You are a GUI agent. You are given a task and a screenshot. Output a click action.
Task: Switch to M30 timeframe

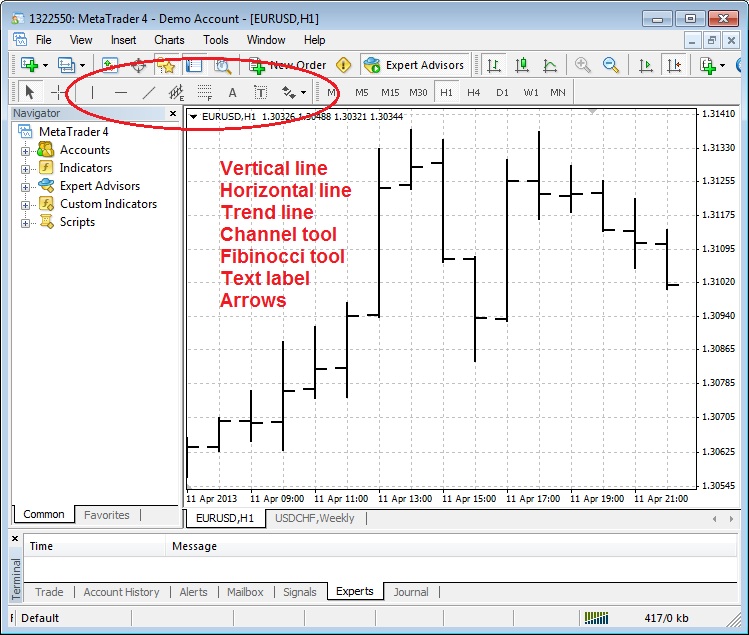(x=418, y=93)
